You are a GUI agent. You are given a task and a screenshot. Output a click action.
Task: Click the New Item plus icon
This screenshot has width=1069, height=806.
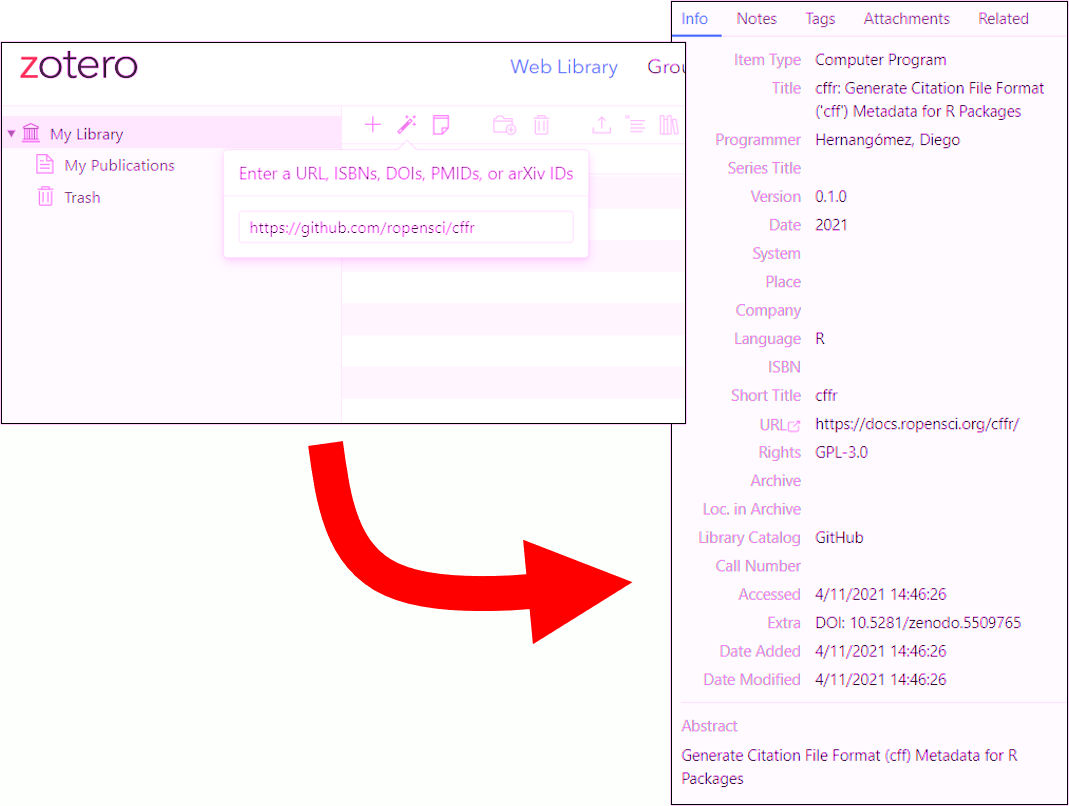pos(372,125)
